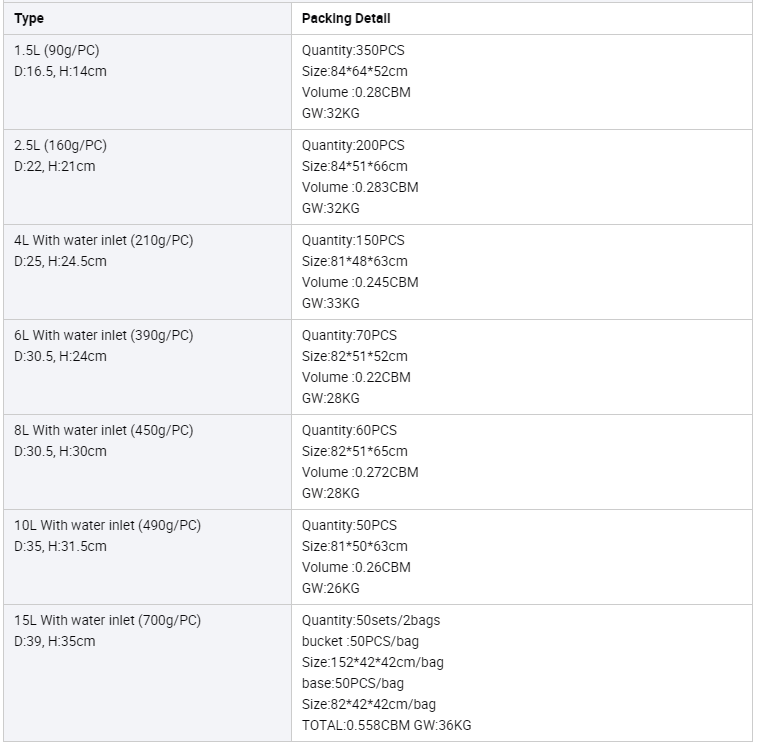Click the "Quantity:50sets/2bags" line
The height and width of the screenshot is (748, 757).
click(x=371, y=620)
